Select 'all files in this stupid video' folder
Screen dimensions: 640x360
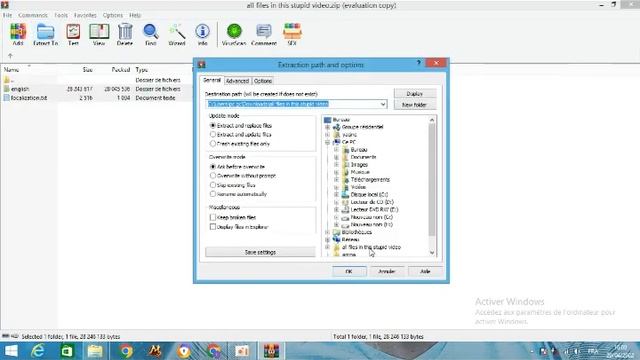pyautogui.click(x=371, y=247)
